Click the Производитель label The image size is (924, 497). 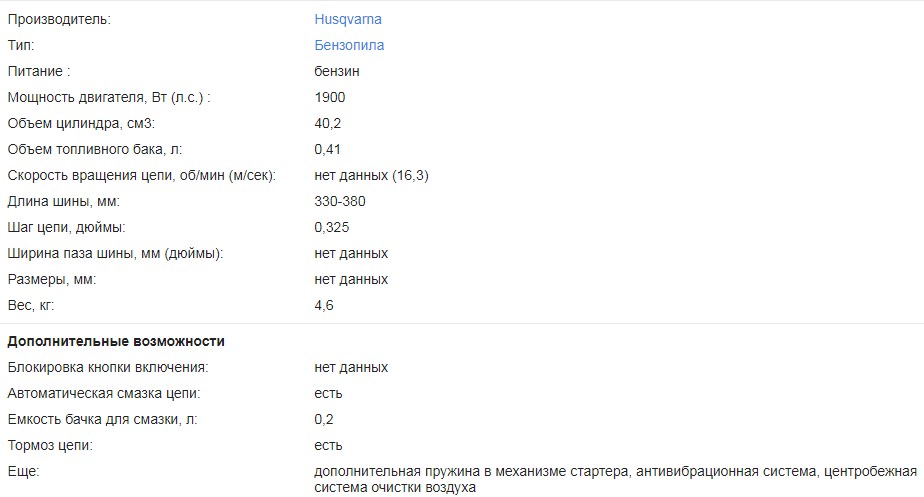point(59,19)
